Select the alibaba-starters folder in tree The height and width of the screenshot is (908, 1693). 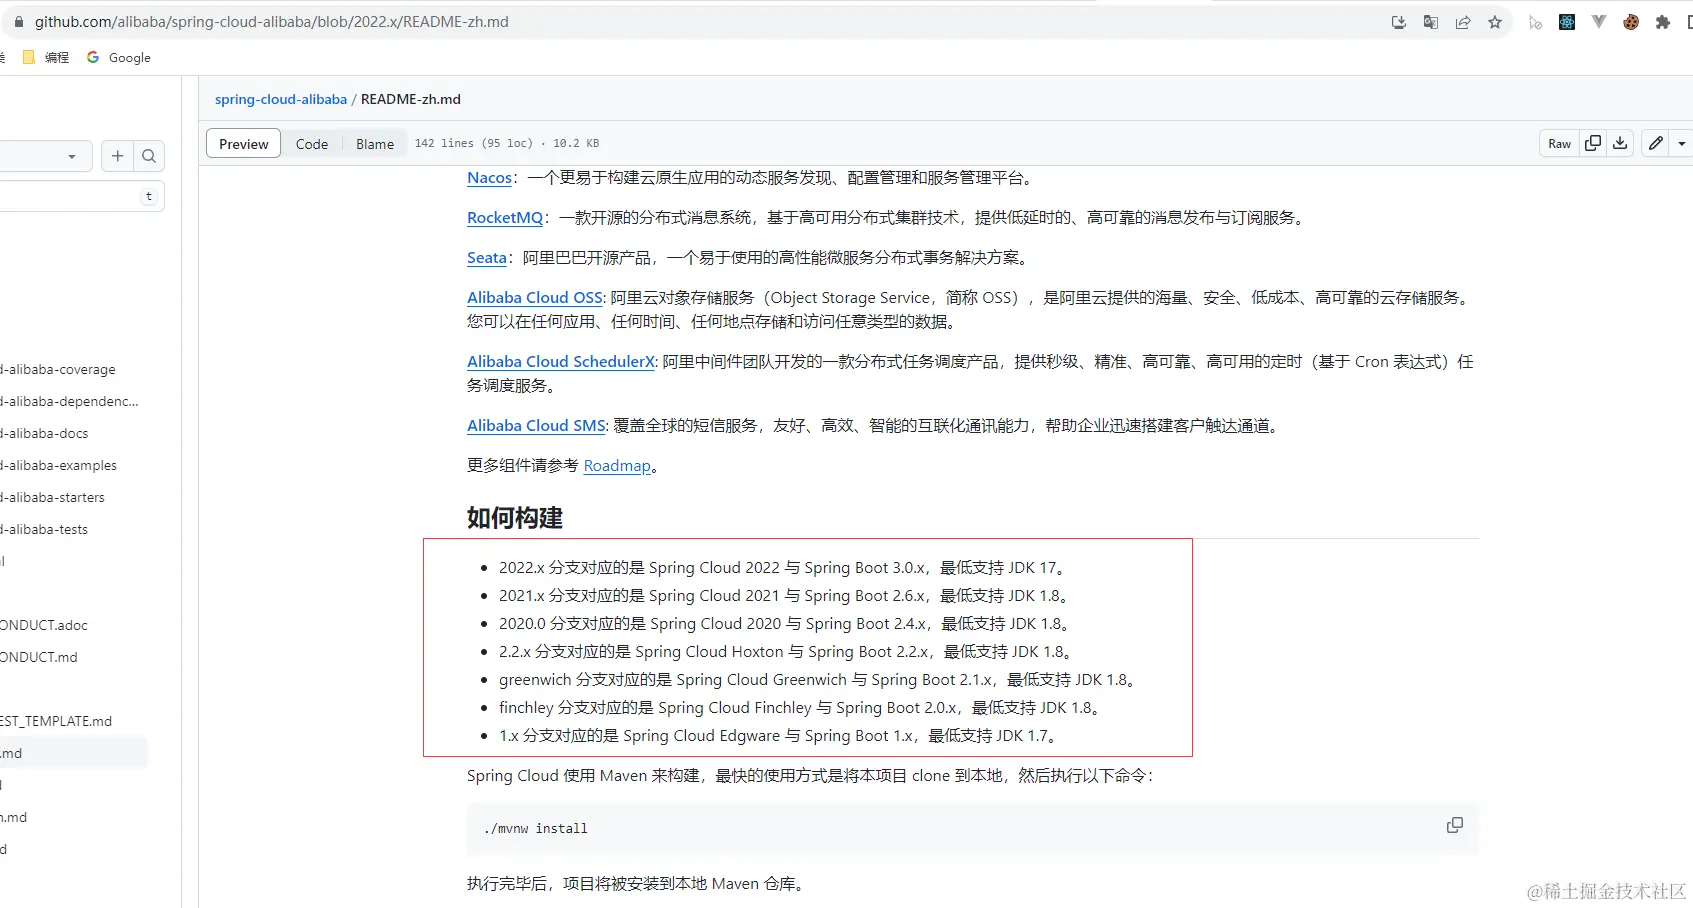tap(54, 497)
